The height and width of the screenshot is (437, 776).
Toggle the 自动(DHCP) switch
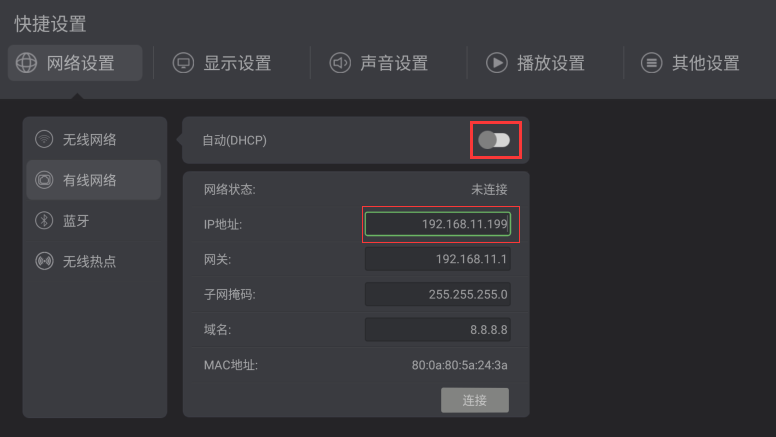pyautogui.click(x=494, y=140)
